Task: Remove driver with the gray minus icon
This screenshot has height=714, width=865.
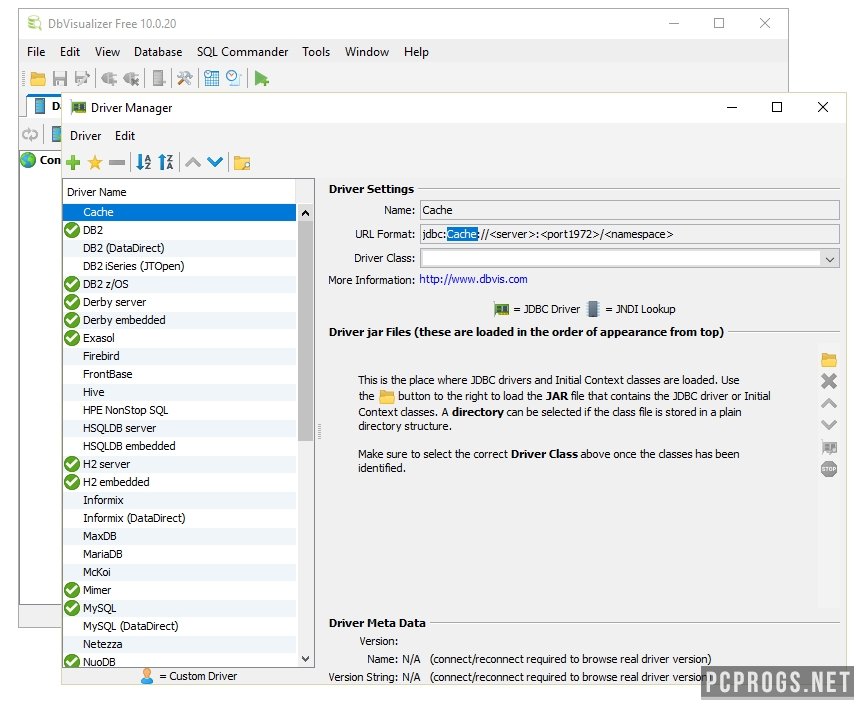Action: pyautogui.click(x=117, y=163)
